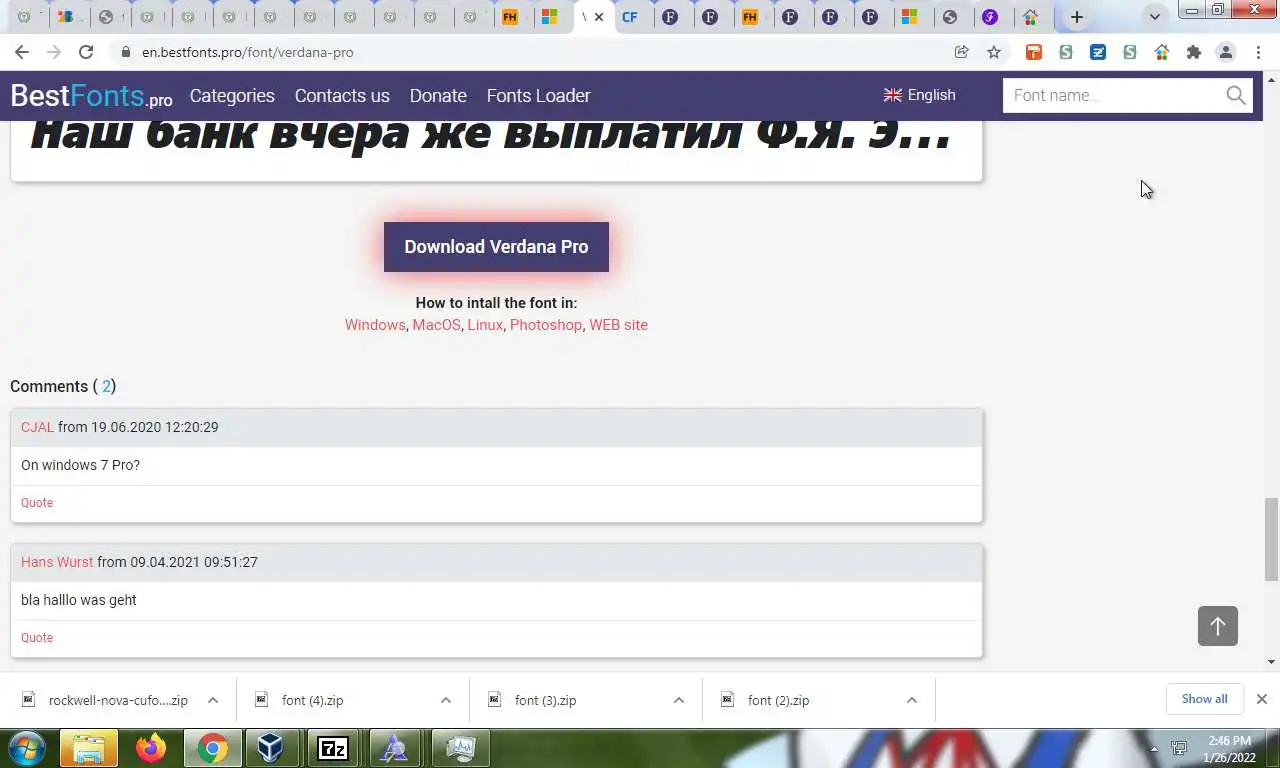Expand options for font (3).zip

point(679,700)
